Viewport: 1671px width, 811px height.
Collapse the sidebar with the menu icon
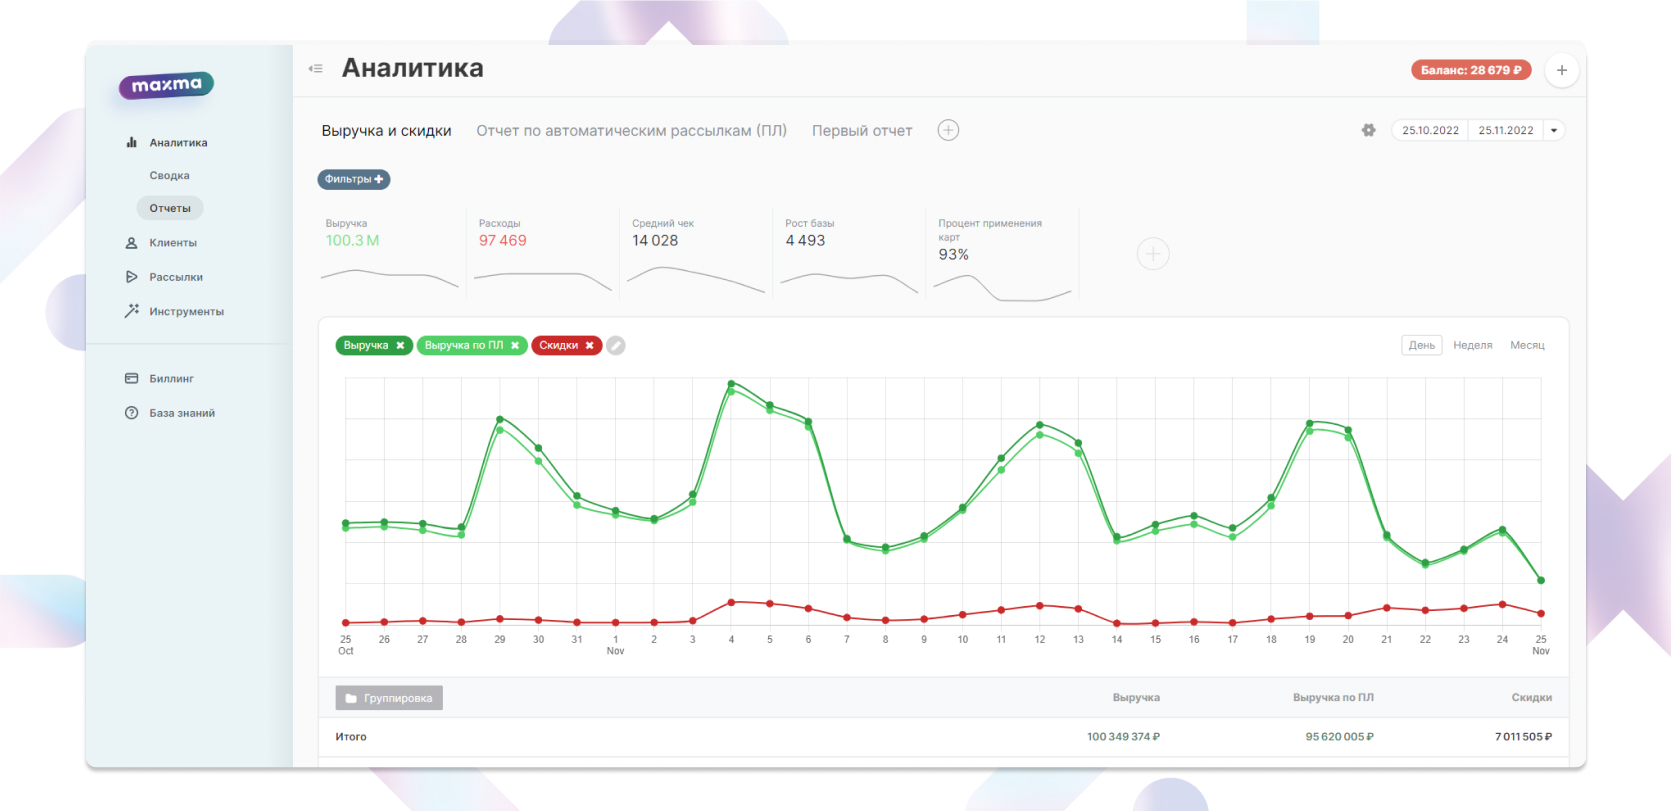tap(316, 69)
